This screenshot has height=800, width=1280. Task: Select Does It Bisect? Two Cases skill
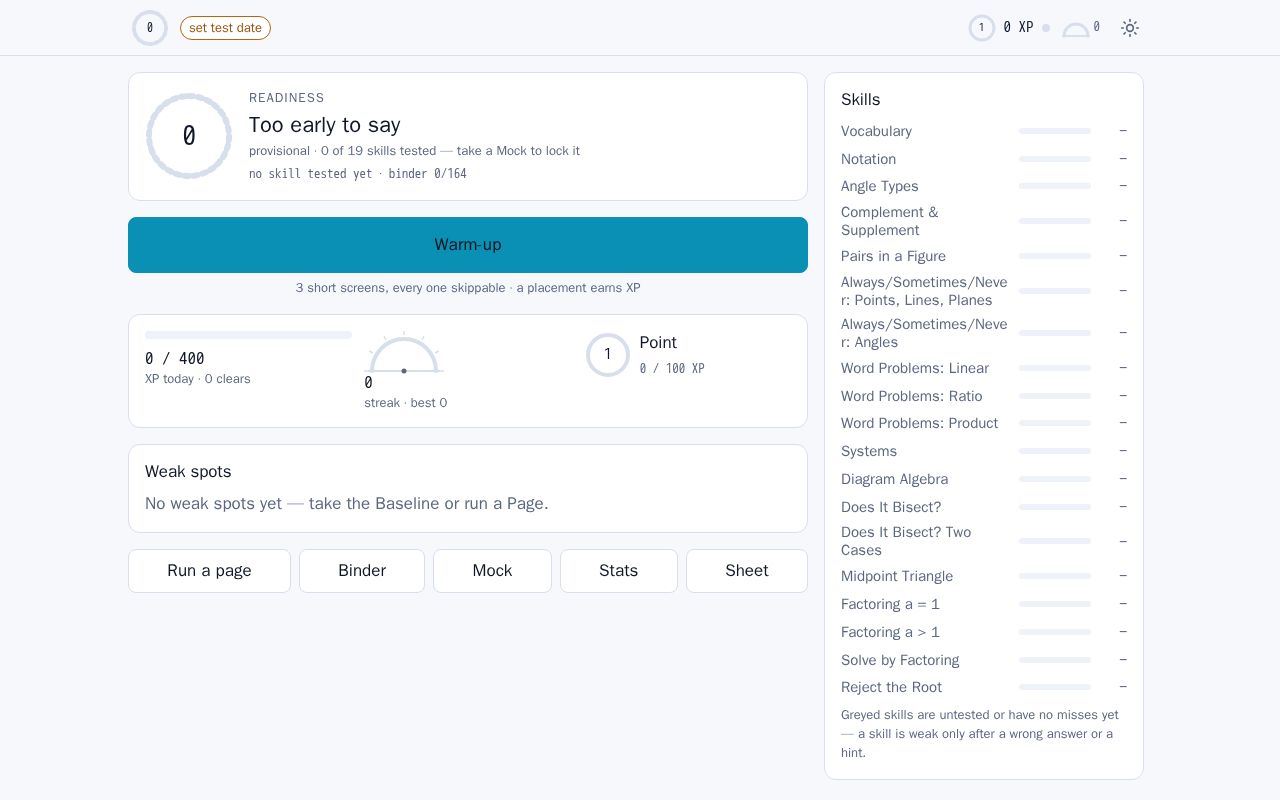984,541
